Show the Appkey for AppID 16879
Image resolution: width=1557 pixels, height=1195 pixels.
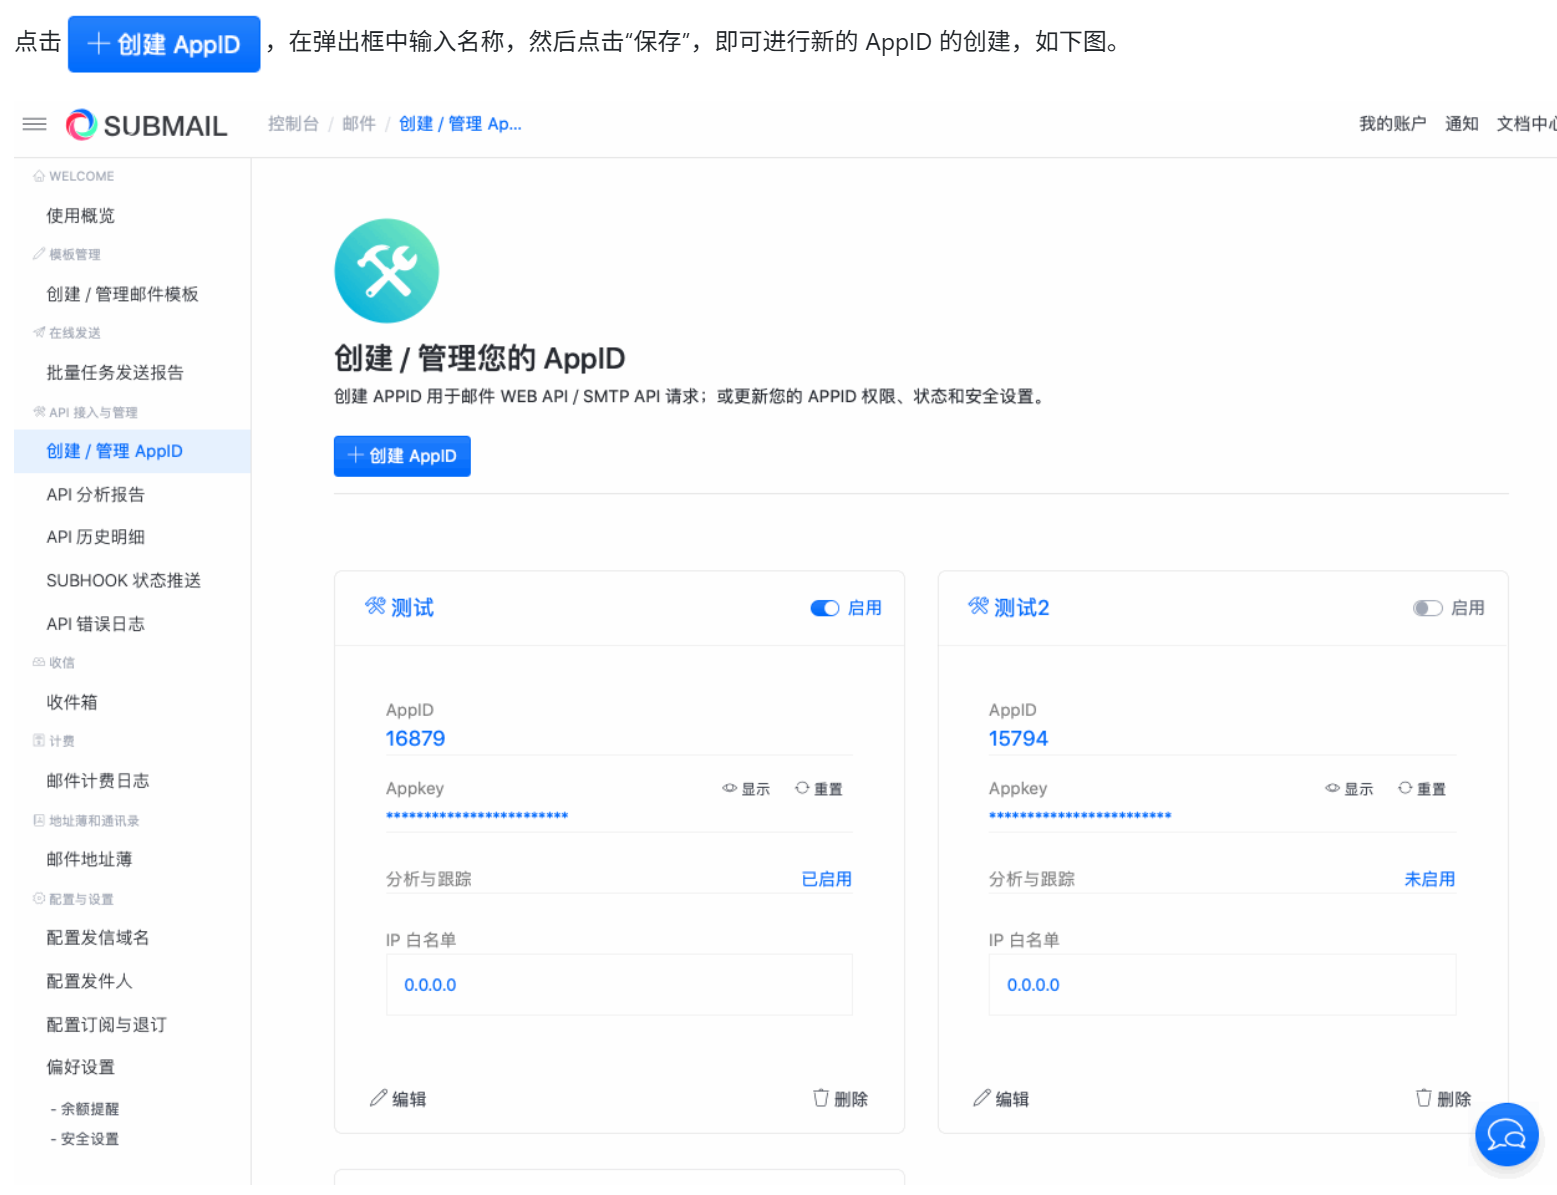pos(746,789)
